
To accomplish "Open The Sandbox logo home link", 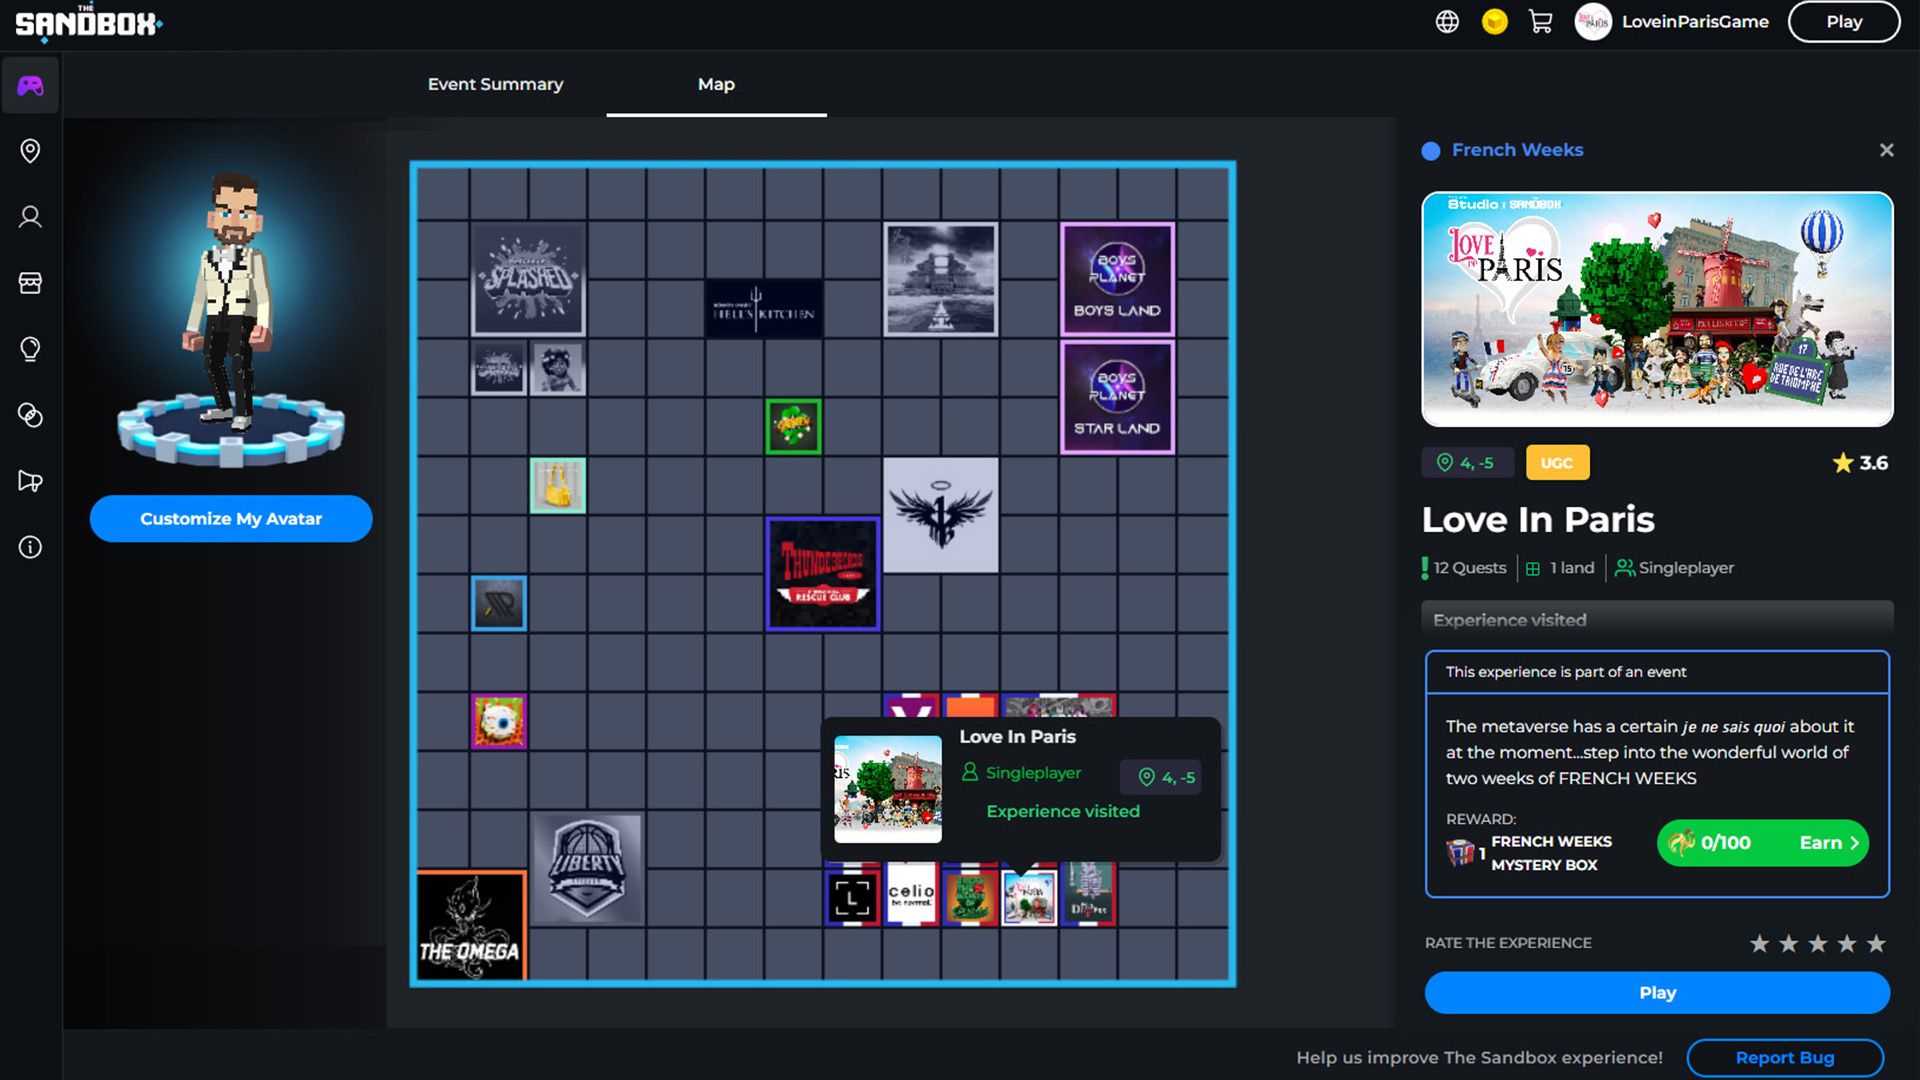I will pyautogui.click(x=88, y=22).
